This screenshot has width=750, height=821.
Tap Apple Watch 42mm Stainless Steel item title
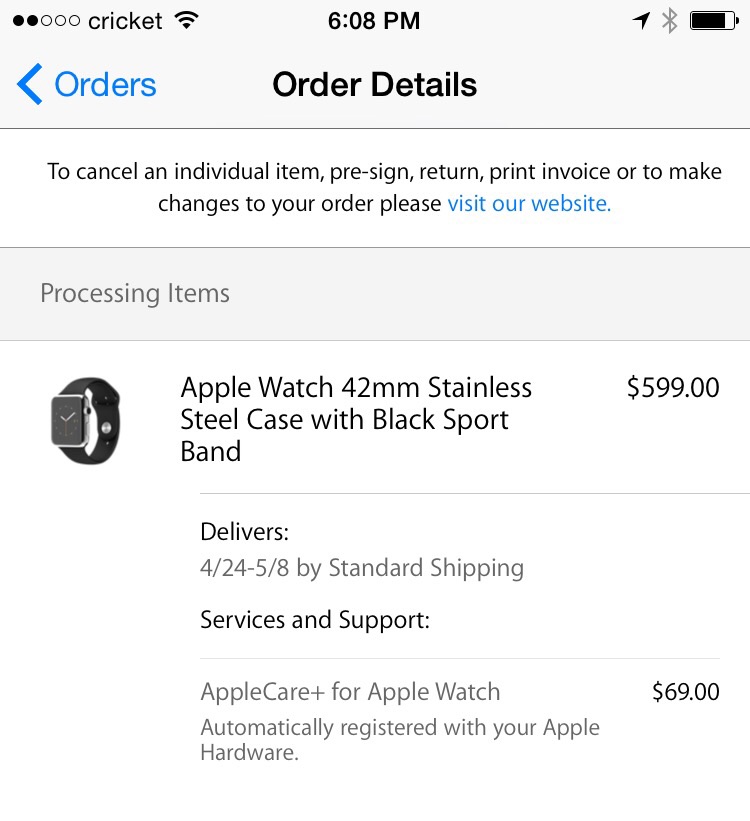click(x=356, y=419)
